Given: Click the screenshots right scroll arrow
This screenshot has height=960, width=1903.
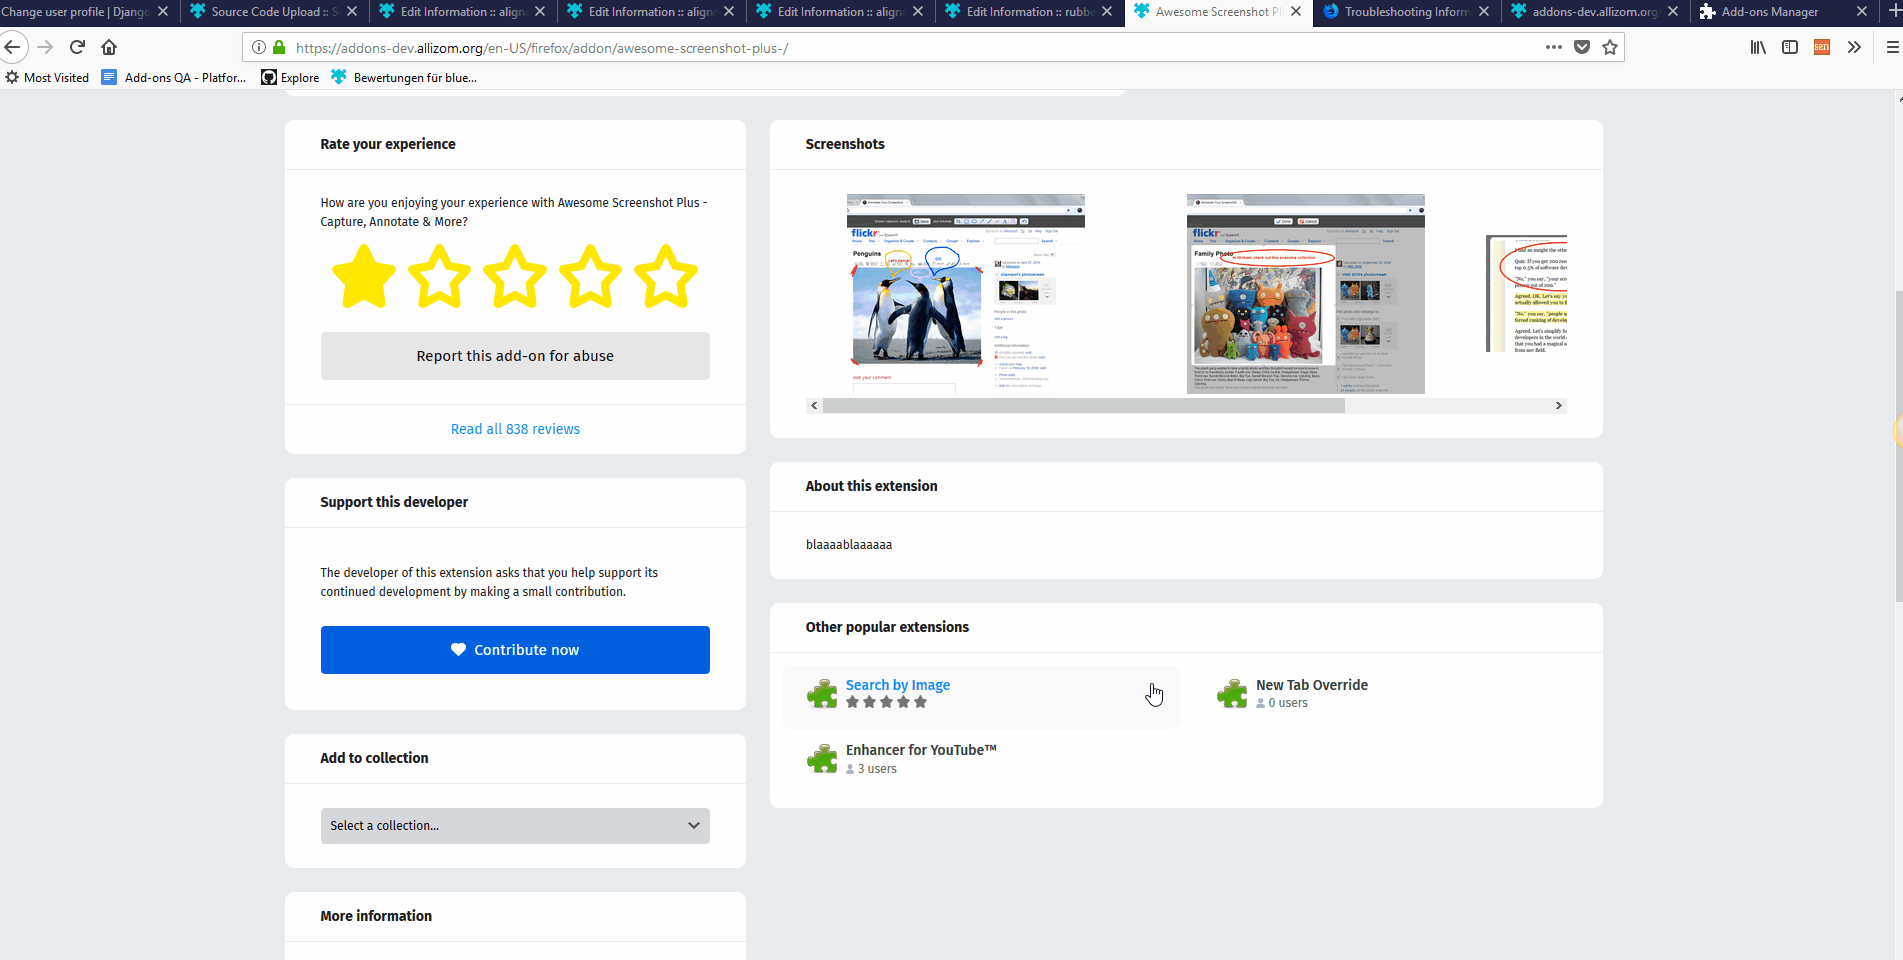Looking at the screenshot, I should click(1558, 405).
